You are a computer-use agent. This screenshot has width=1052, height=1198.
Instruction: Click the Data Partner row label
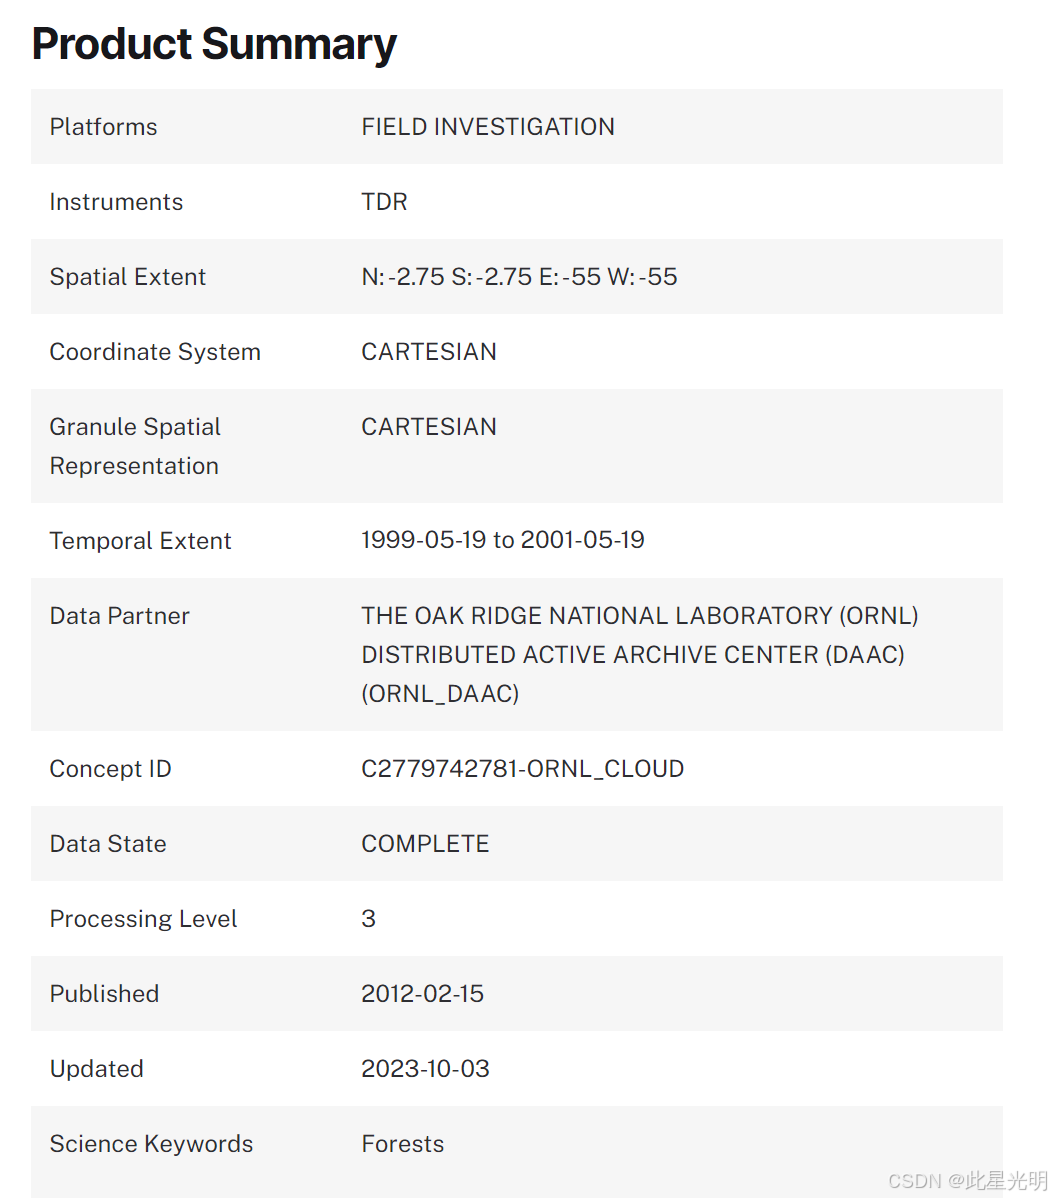(x=119, y=616)
